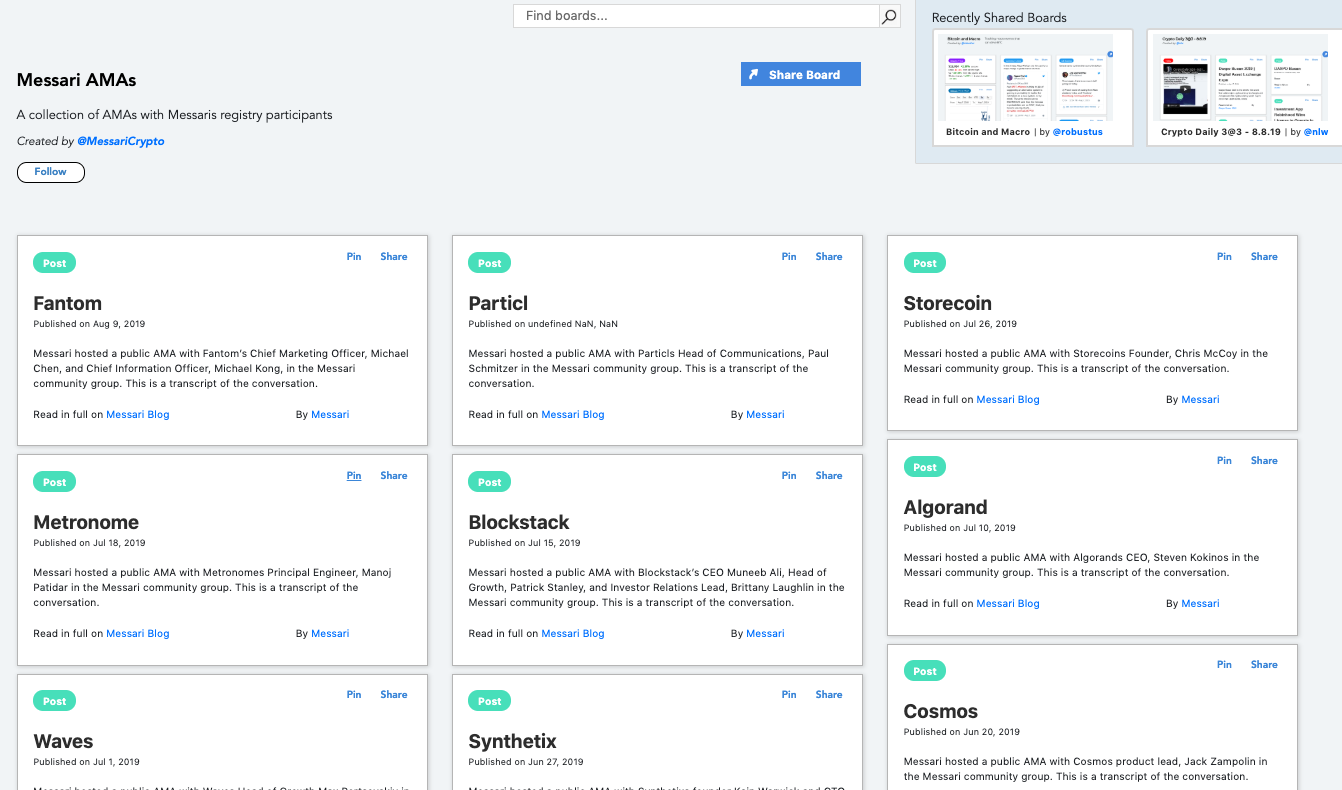Share the Cosmos post

click(1264, 665)
